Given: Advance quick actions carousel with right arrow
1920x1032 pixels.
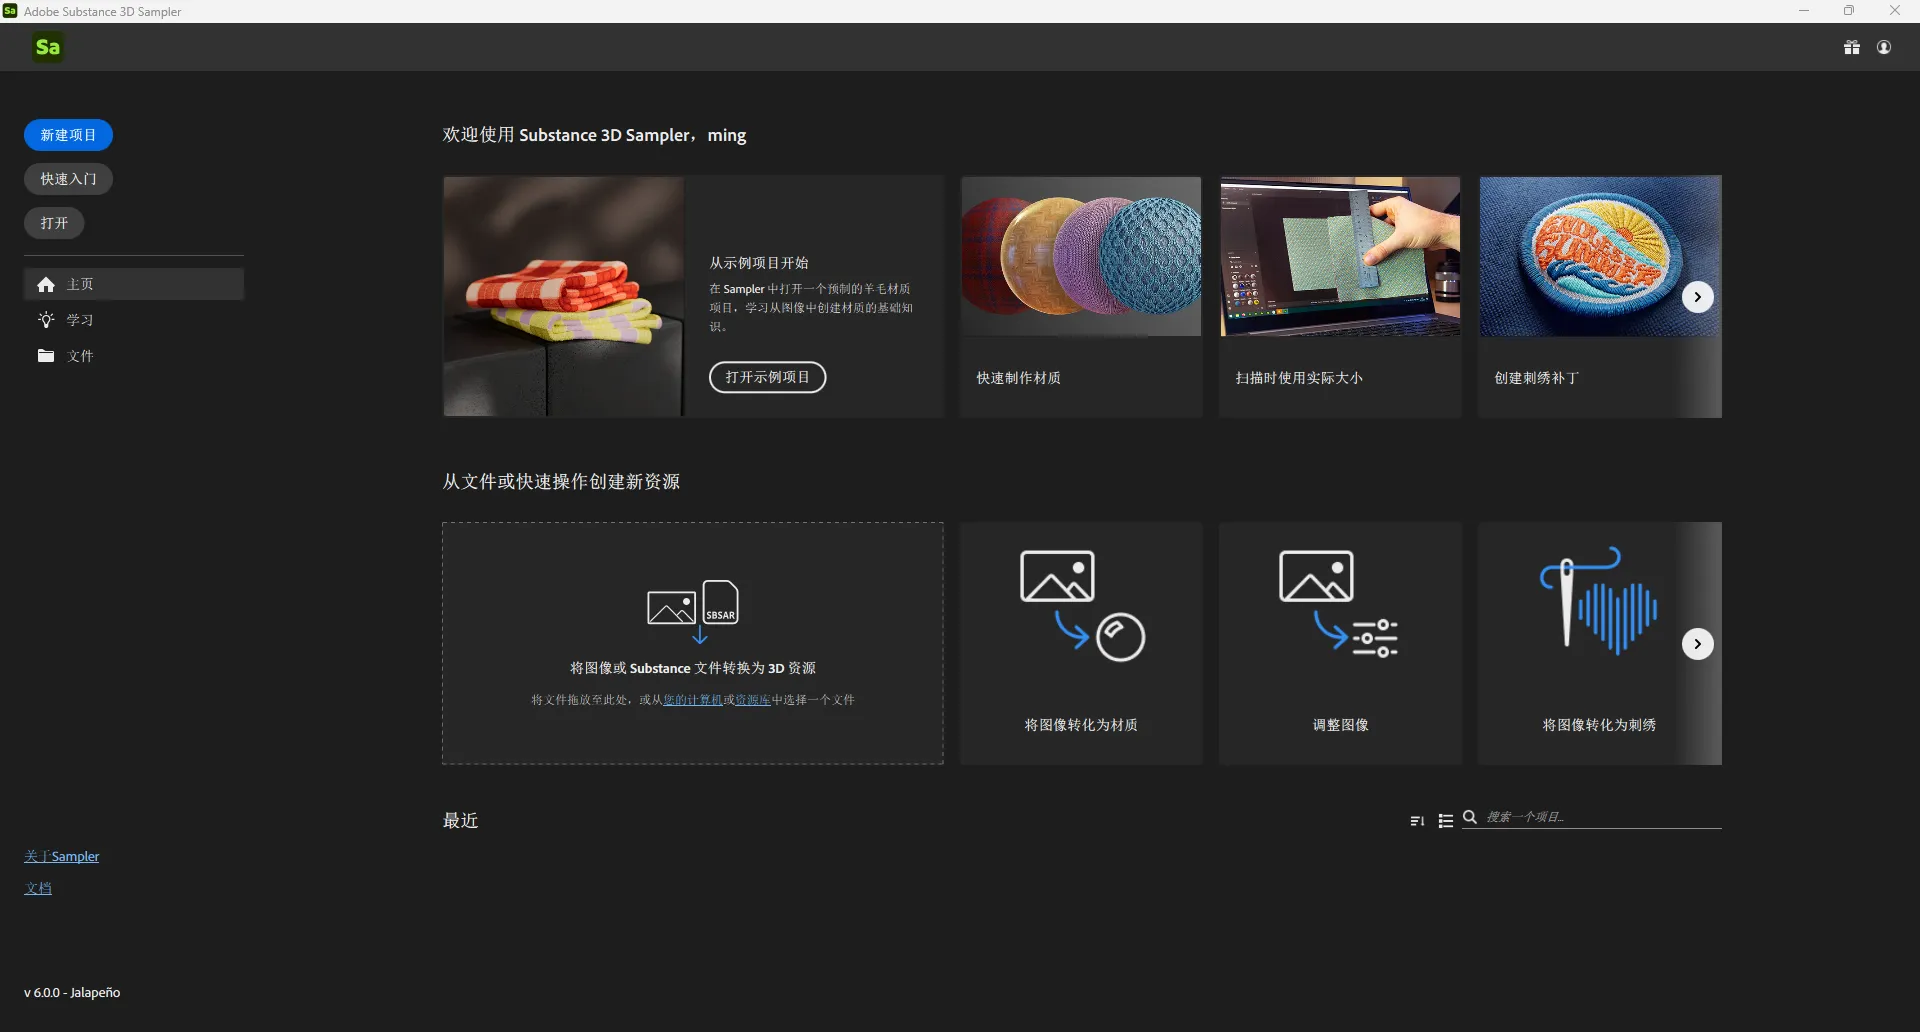Looking at the screenshot, I should pyautogui.click(x=1697, y=644).
